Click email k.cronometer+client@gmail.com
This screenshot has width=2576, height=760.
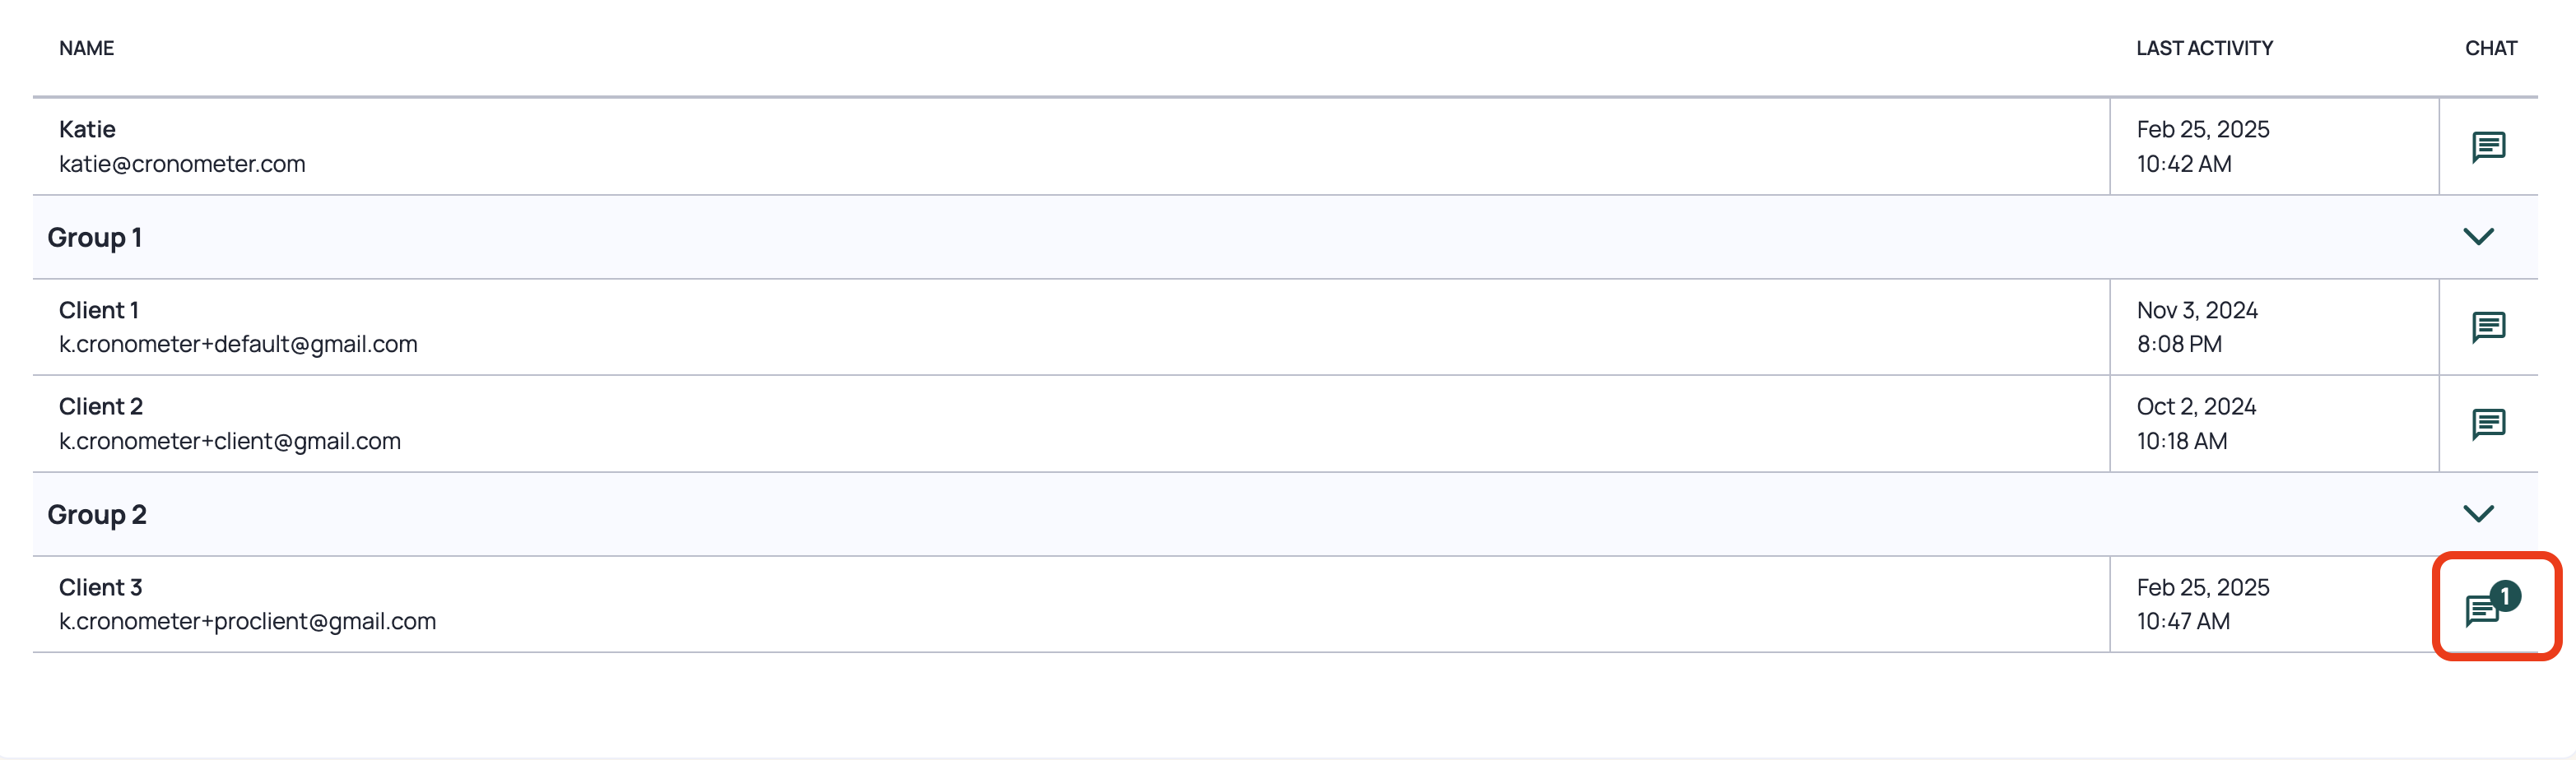[230, 441]
